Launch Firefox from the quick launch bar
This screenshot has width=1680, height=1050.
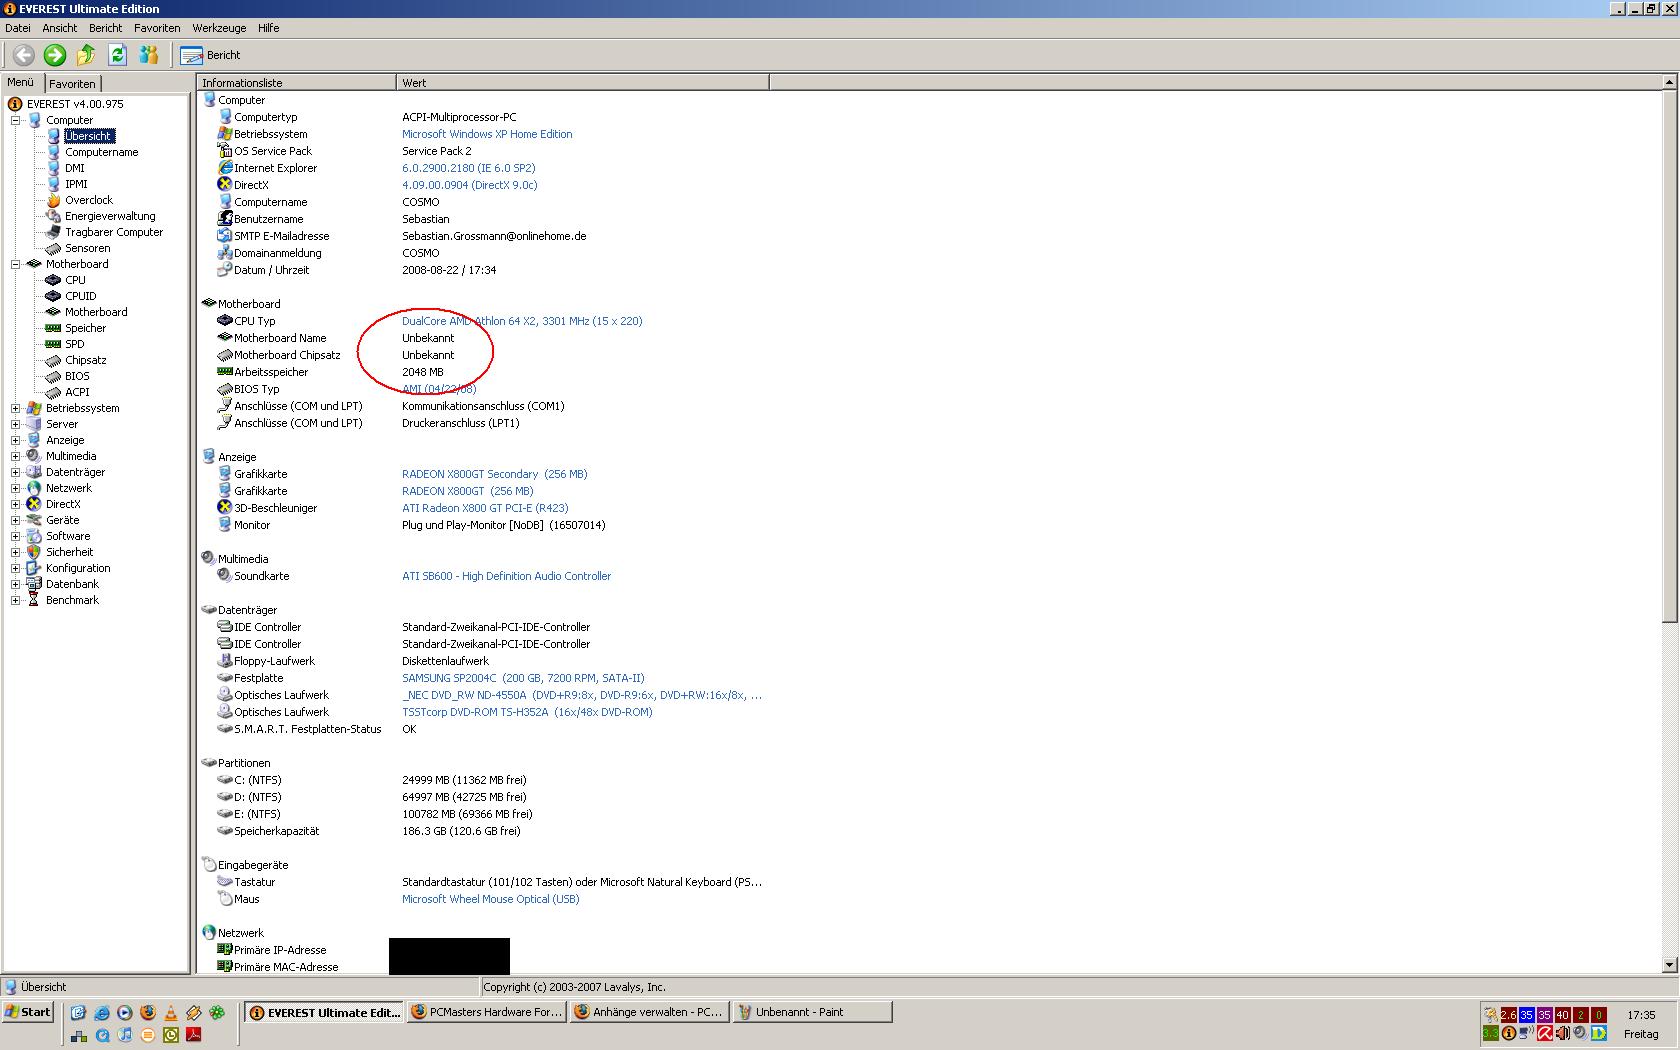pyautogui.click(x=148, y=1013)
